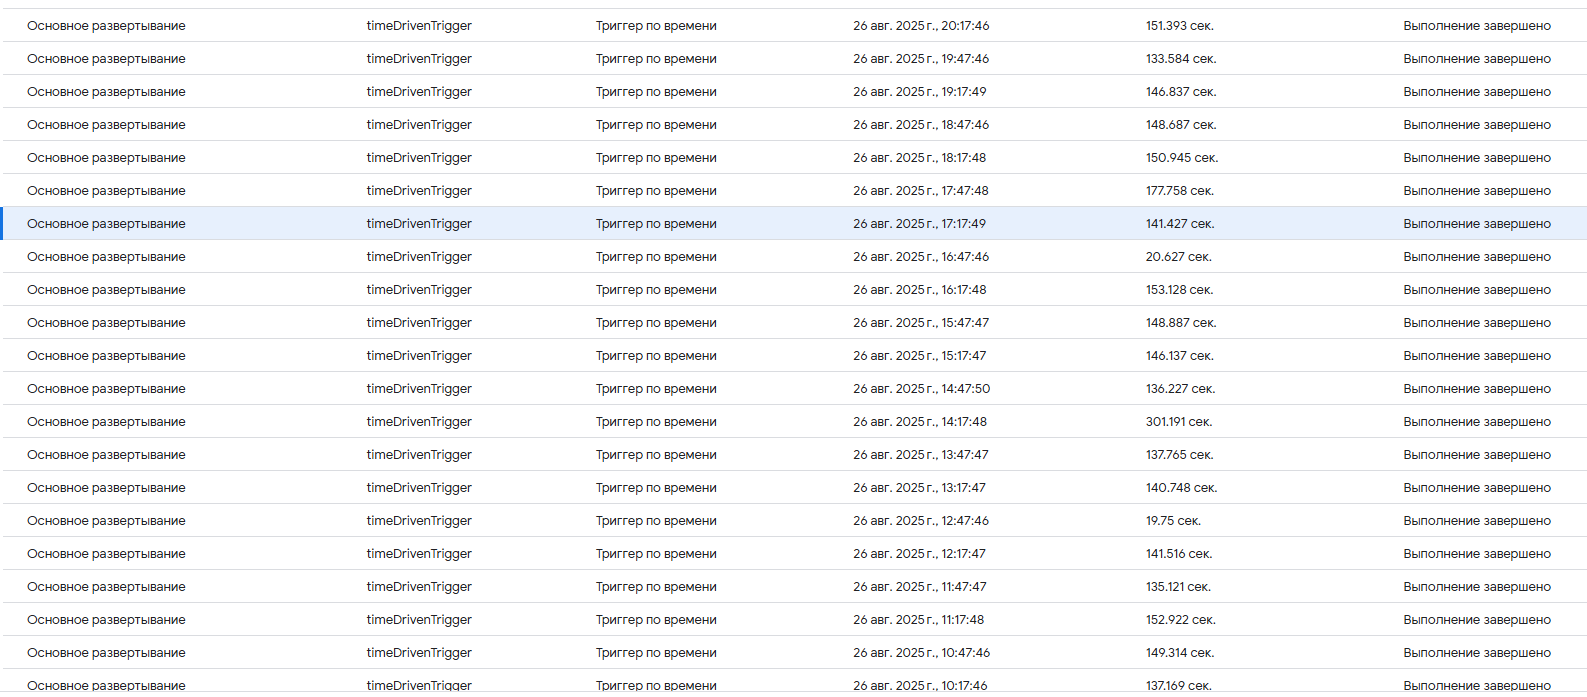Image resolution: width=1587 pixels, height=697 pixels.
Task: Click "Триггер по времени" in the 14:47:50 row
Action: click(656, 389)
